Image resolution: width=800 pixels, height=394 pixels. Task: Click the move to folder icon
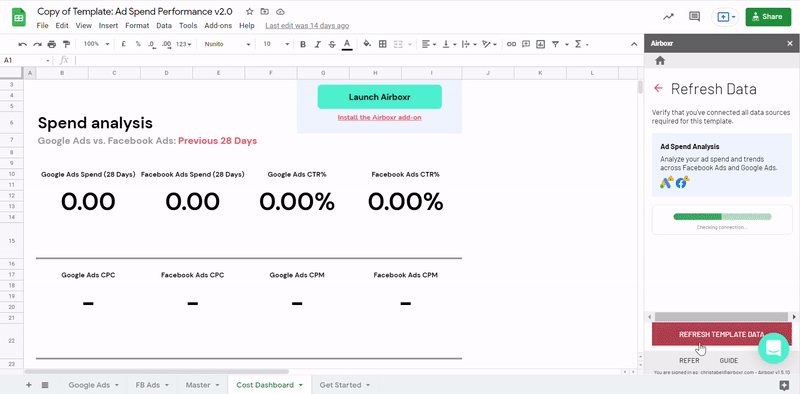pyautogui.click(x=264, y=11)
